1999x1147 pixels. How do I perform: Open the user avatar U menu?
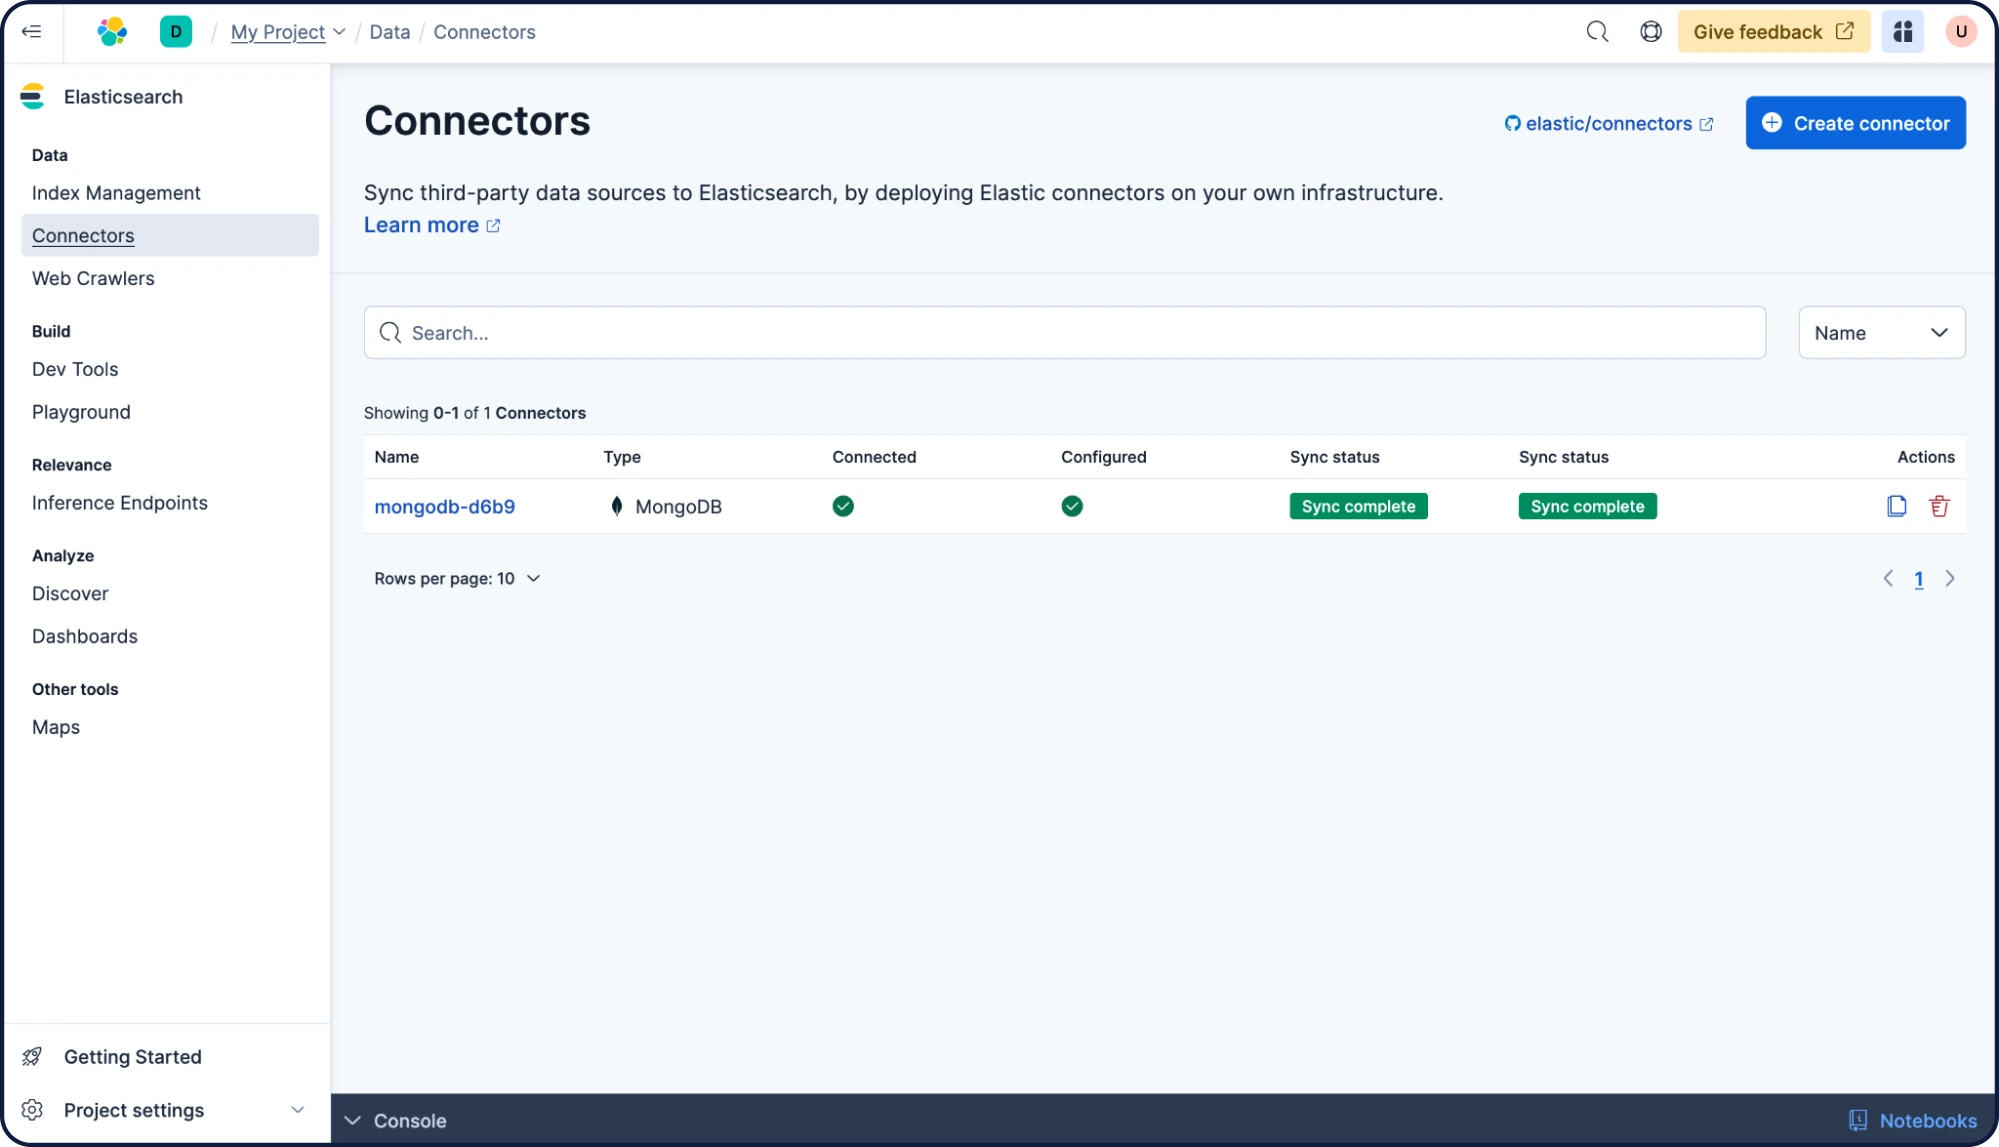(1961, 32)
